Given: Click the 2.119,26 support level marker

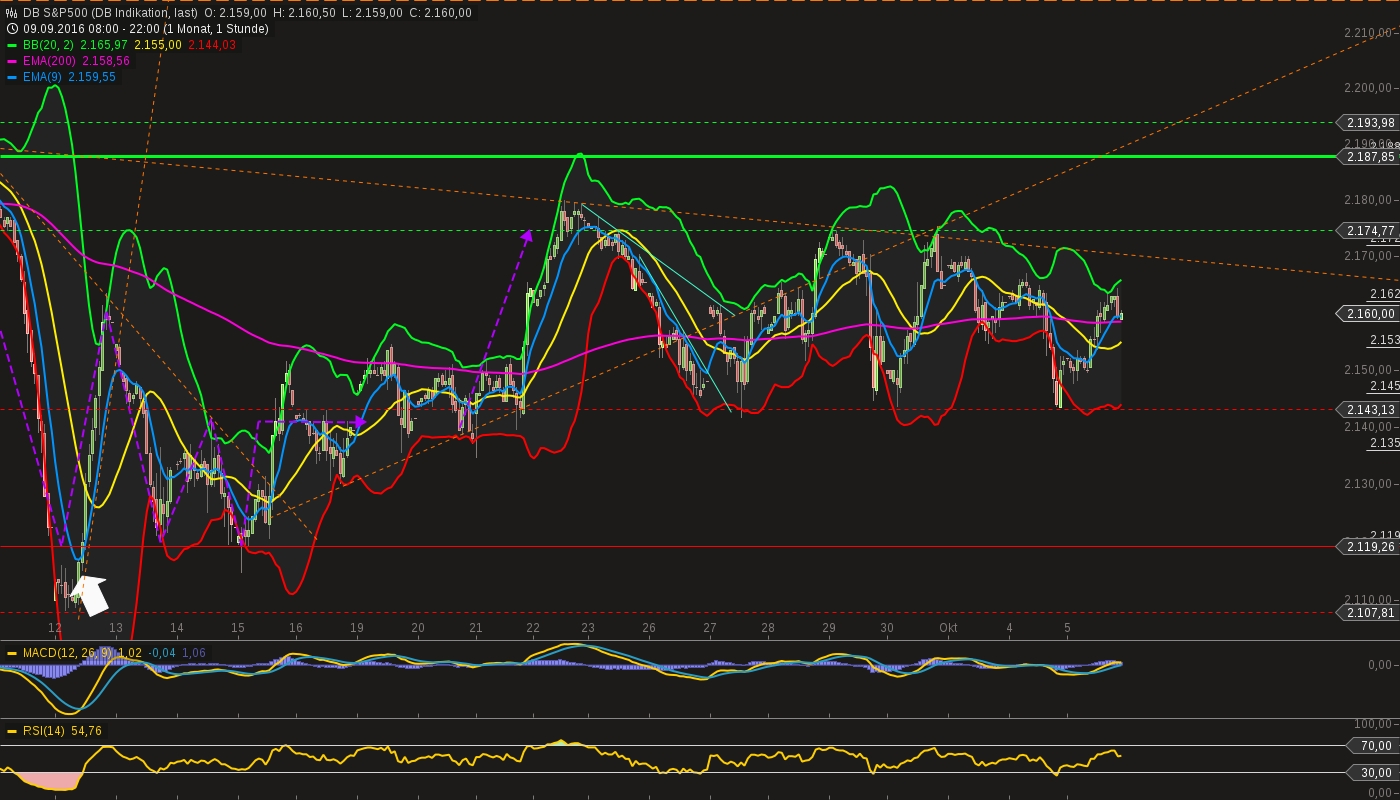Looking at the screenshot, I should (1368, 547).
